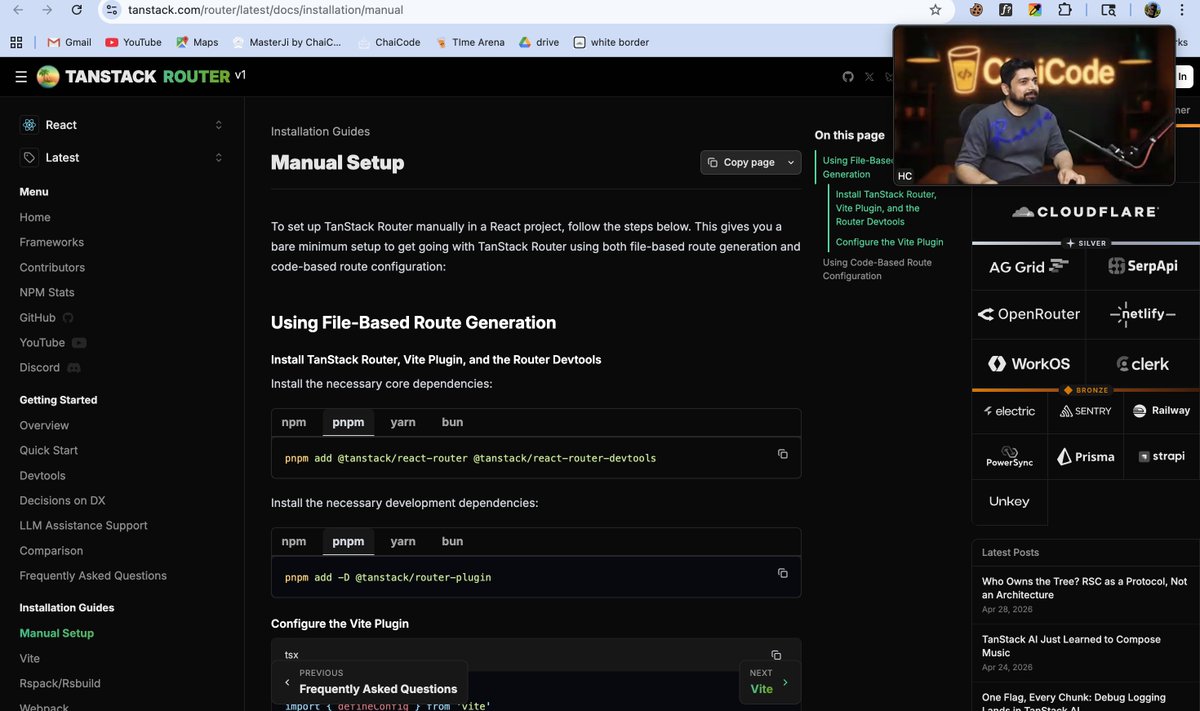The image size is (1200, 711).
Task: Jump to Configure the Vite Plugin section
Action: [x=889, y=242]
